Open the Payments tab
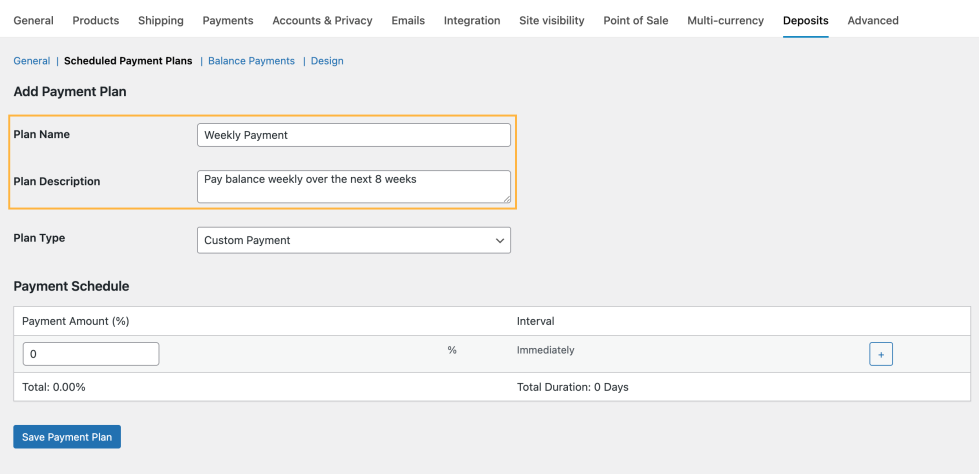This screenshot has width=979, height=474. pyautogui.click(x=228, y=20)
